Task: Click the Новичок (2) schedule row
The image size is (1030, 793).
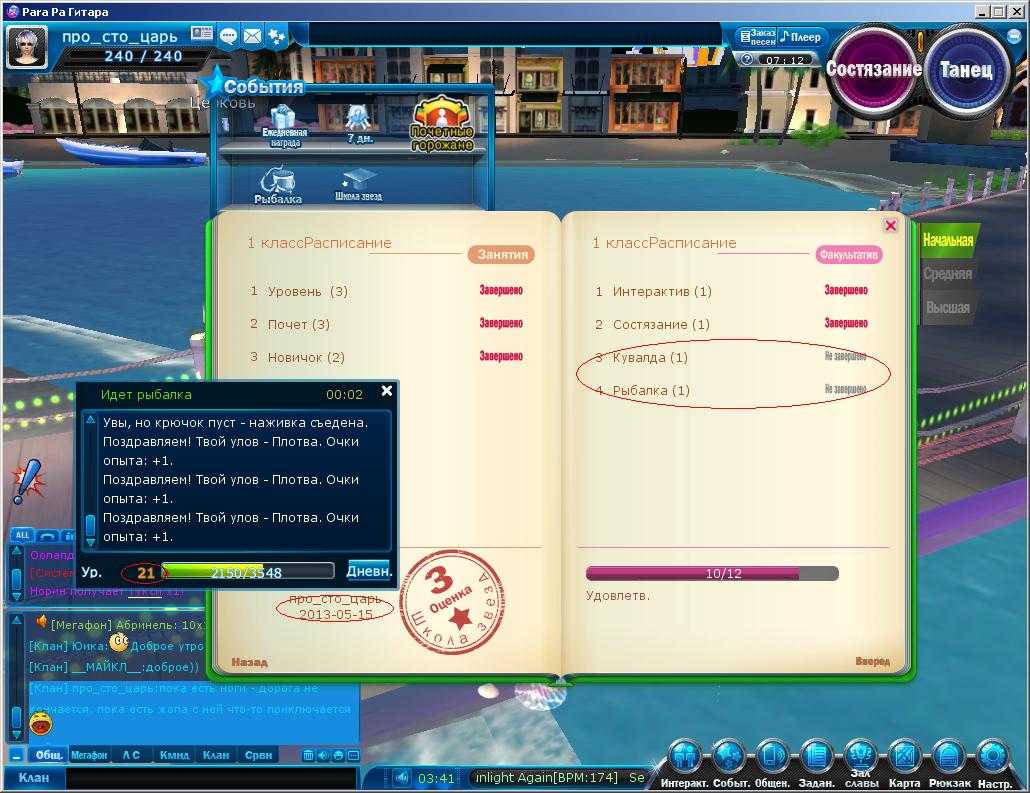Action: (386, 357)
